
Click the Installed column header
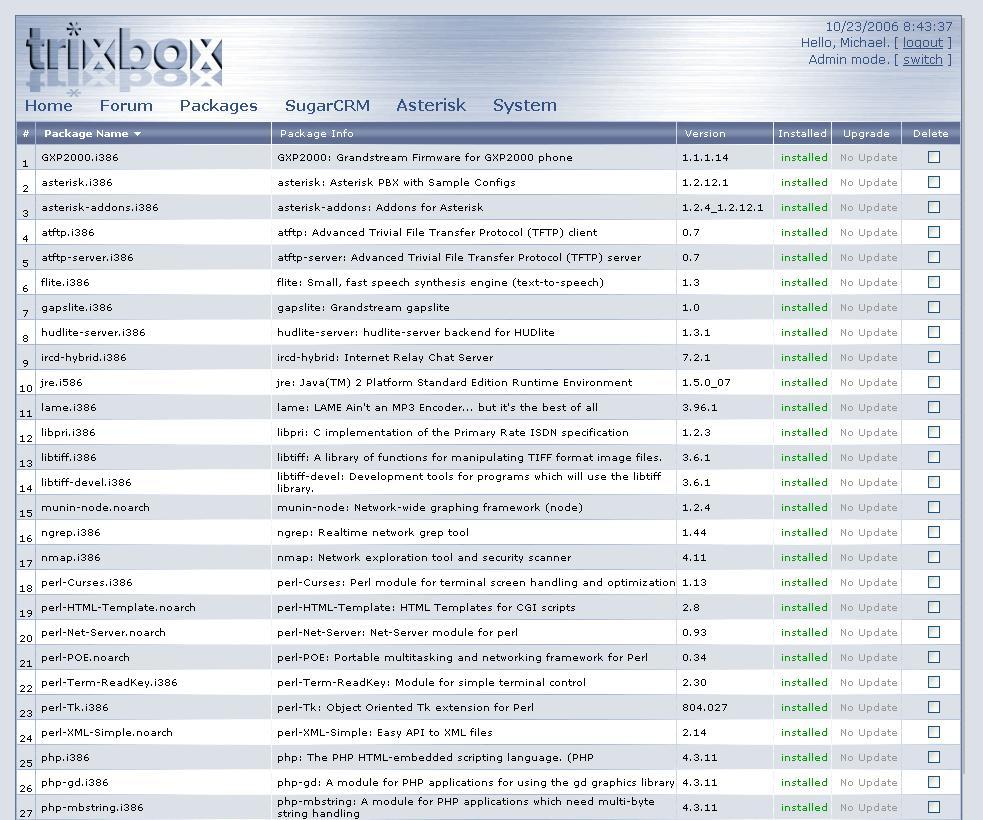click(x=802, y=133)
